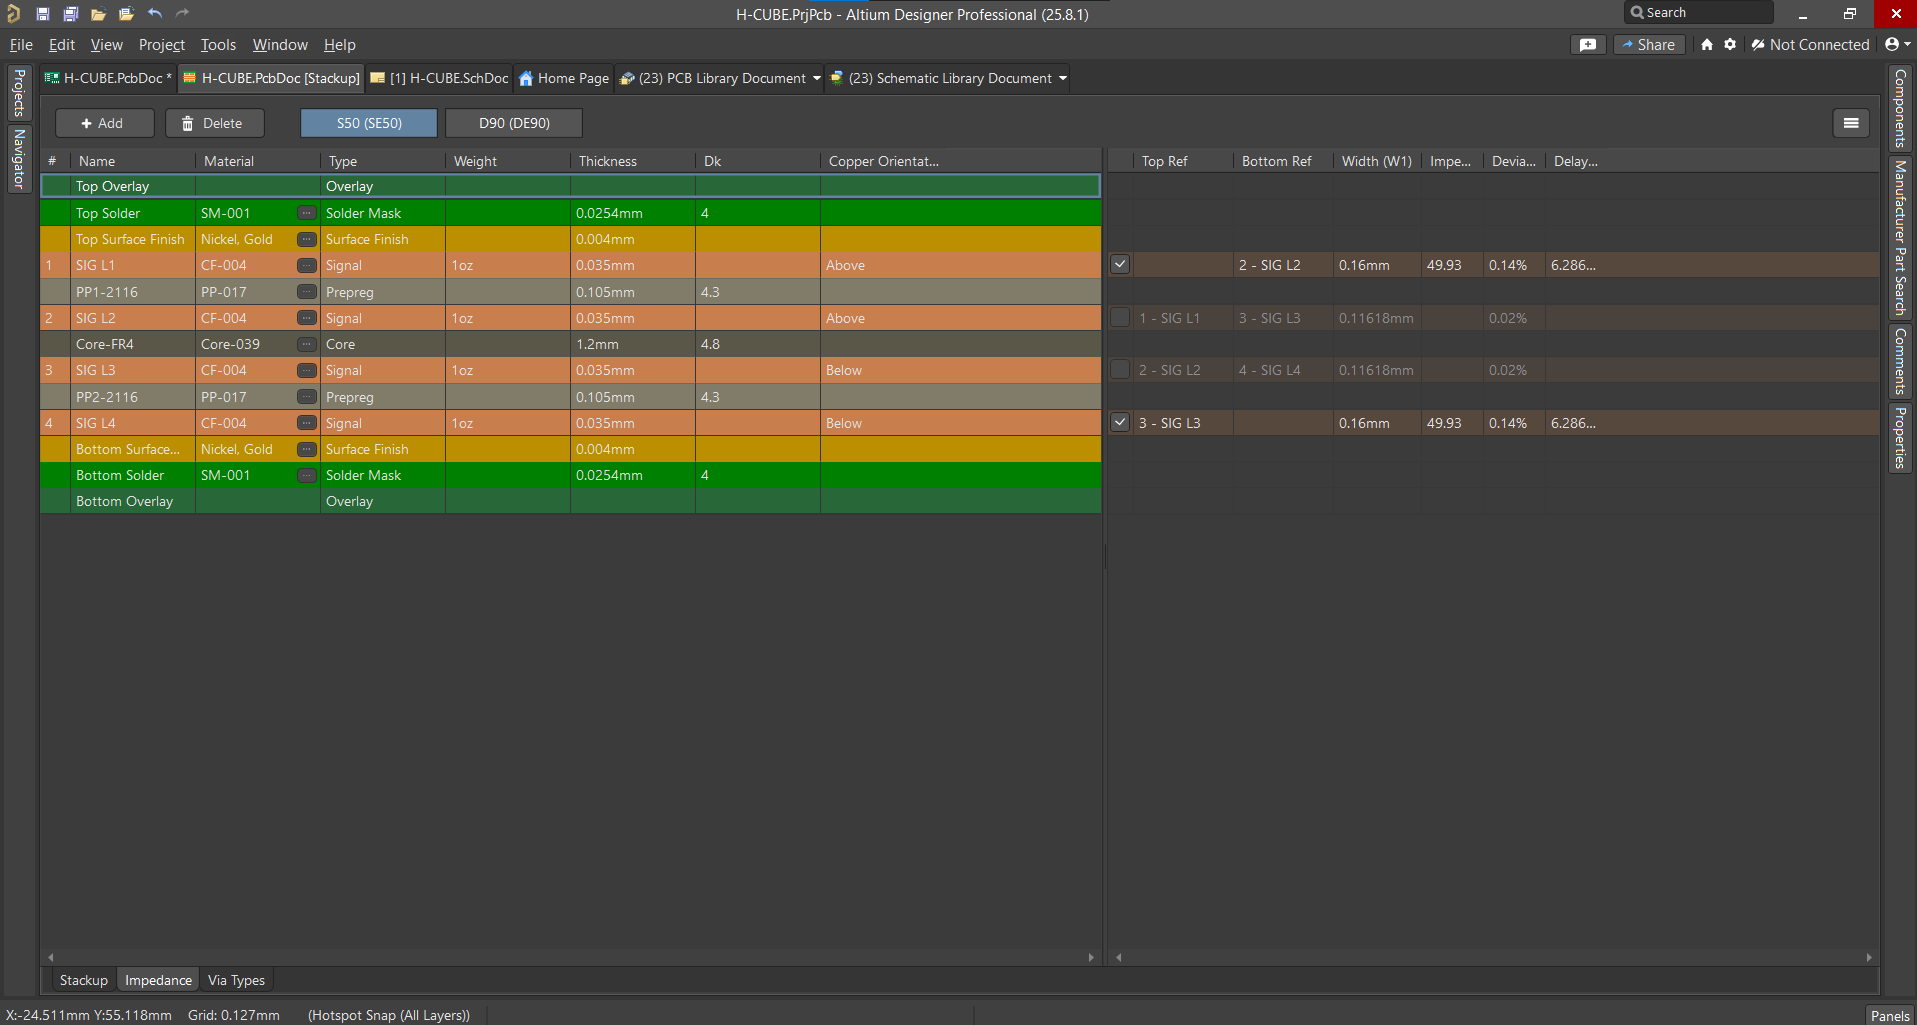Open the user account icon
This screenshot has height=1025, width=1917.
(1892, 45)
